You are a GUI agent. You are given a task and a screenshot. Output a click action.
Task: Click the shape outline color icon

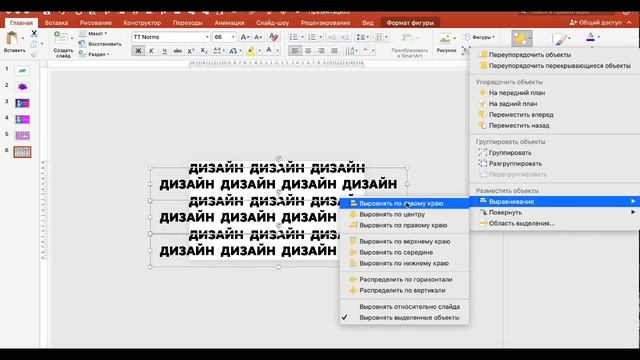(x=590, y=38)
